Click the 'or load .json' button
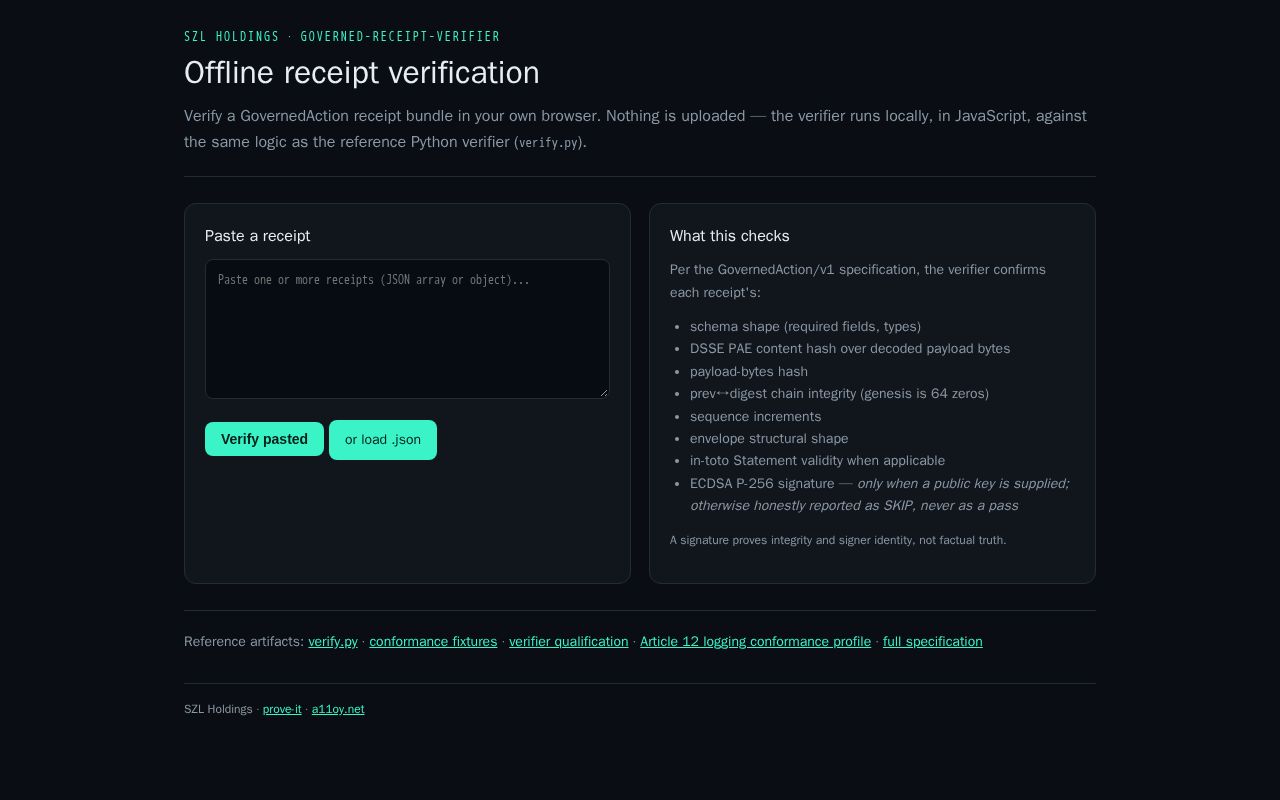1280x800 pixels. click(x=383, y=440)
